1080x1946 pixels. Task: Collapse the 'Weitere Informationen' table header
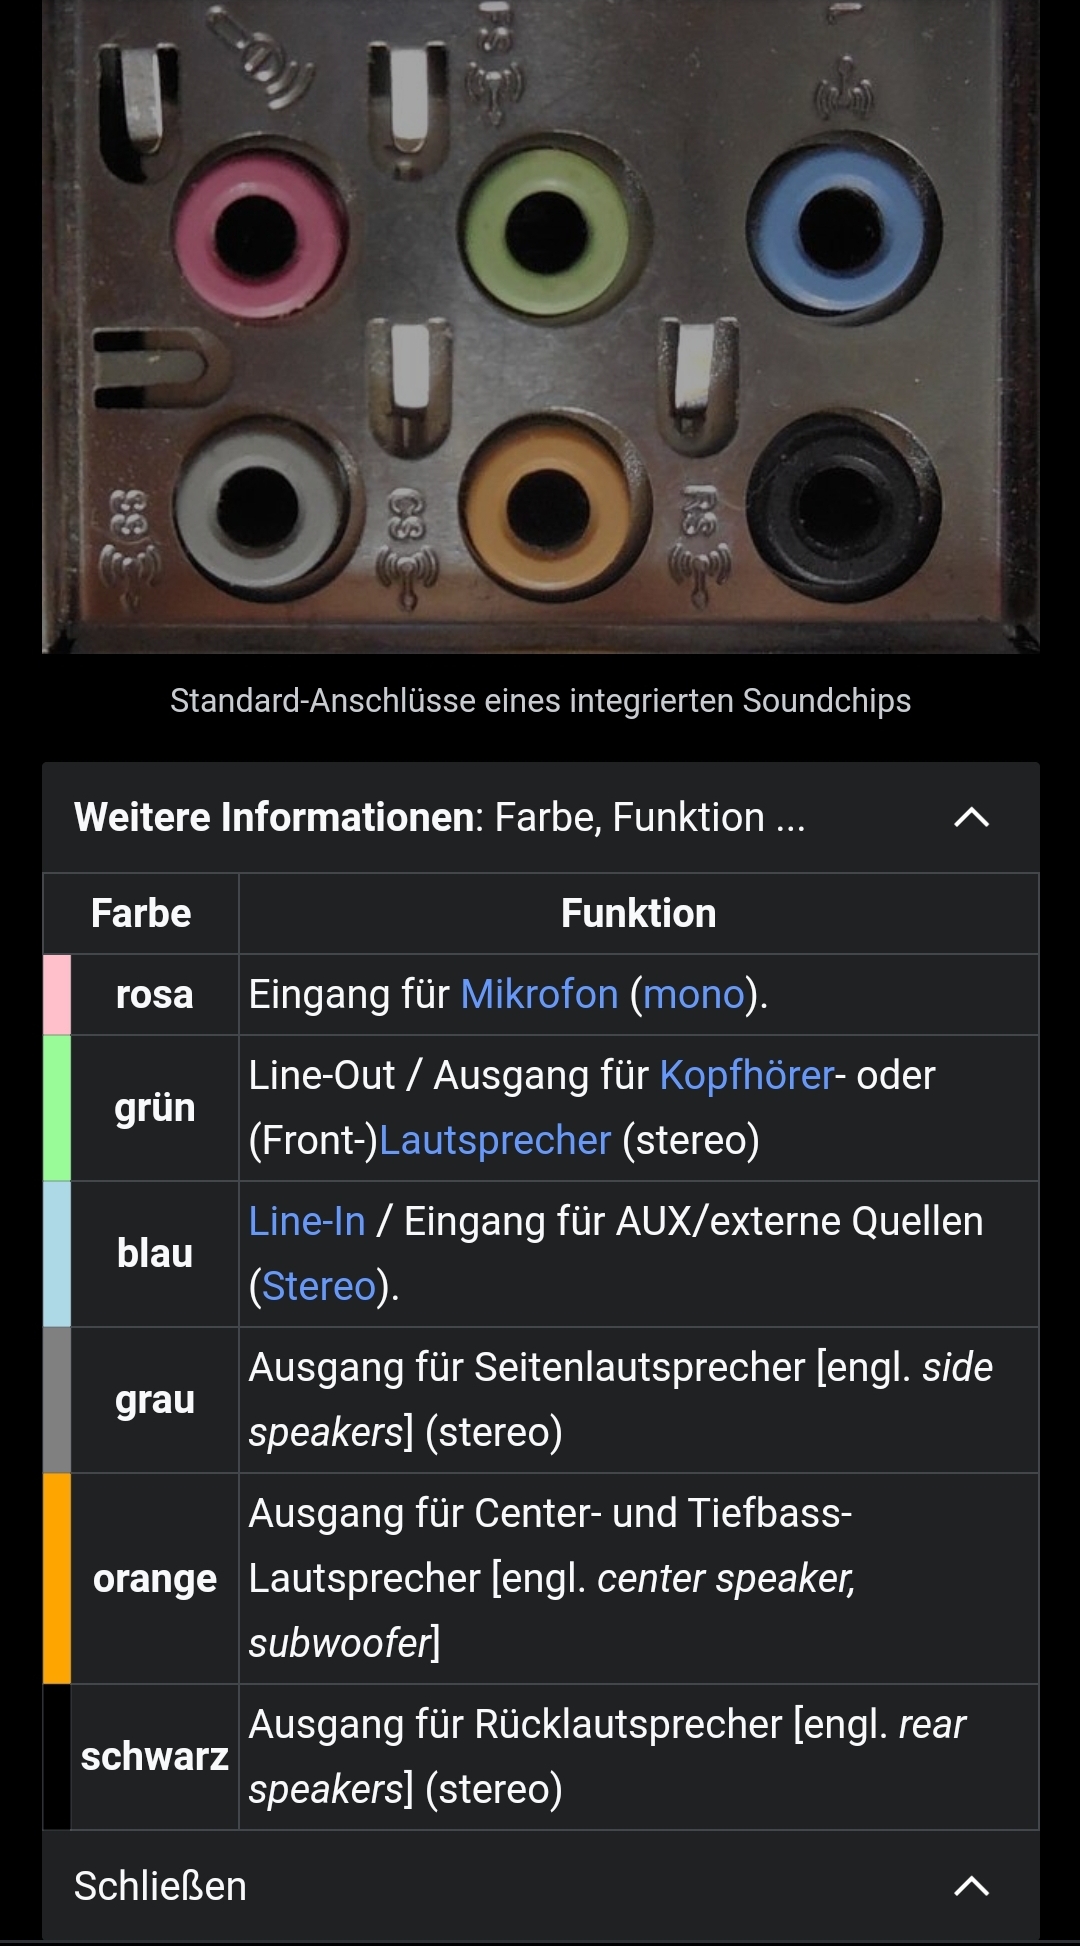tap(440, 817)
